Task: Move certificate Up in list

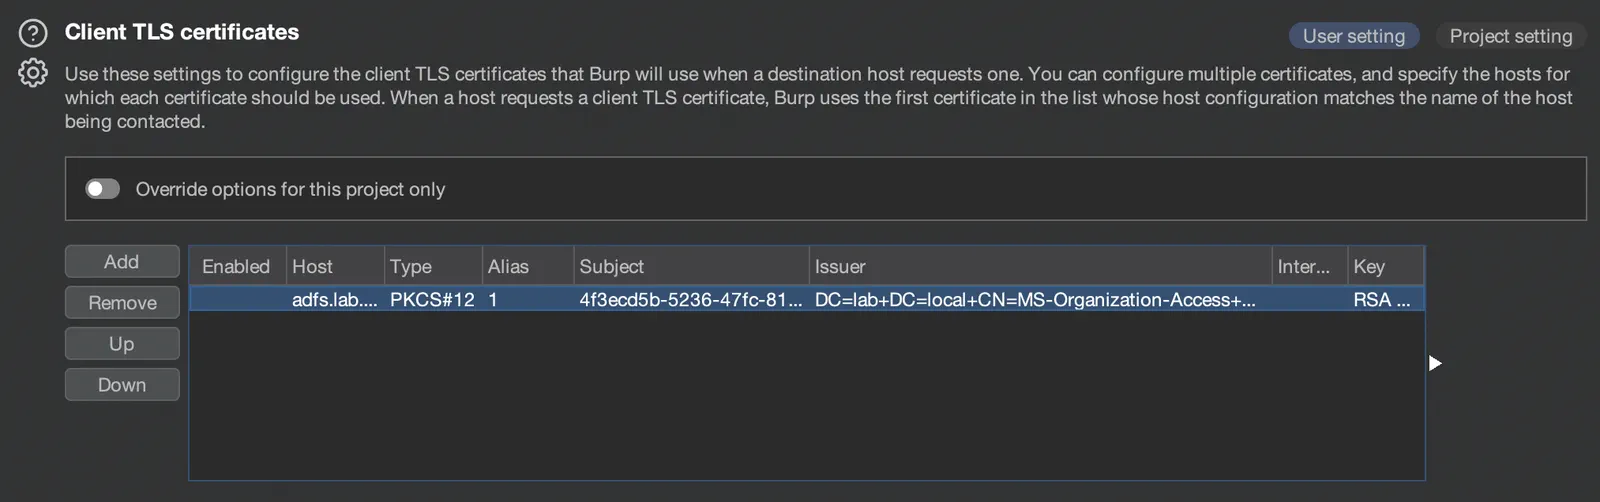Action: coord(122,344)
